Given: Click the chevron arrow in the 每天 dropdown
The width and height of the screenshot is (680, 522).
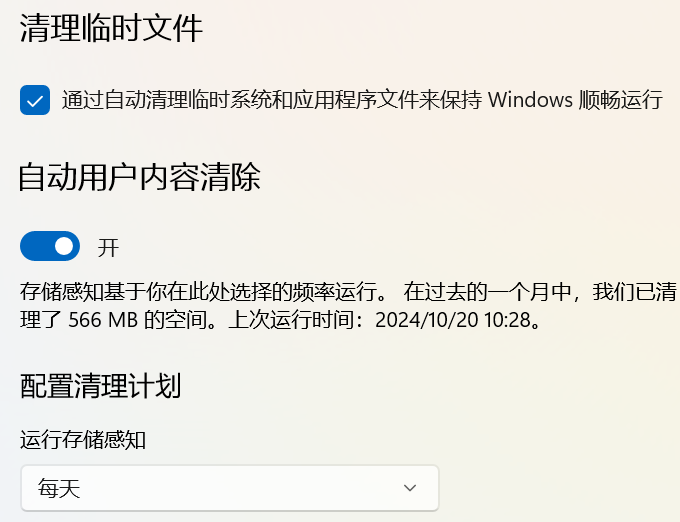Looking at the screenshot, I should pyautogui.click(x=409, y=488).
